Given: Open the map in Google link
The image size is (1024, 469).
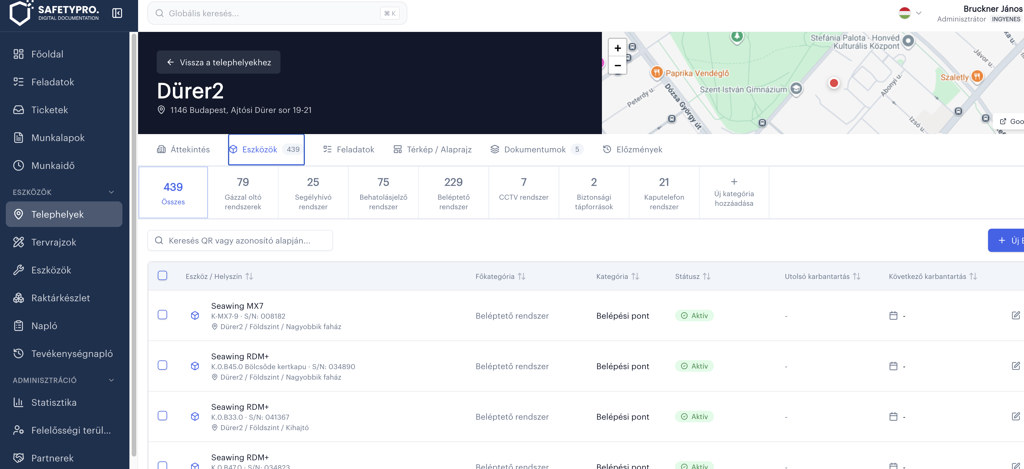Looking at the screenshot, I should 1010,121.
